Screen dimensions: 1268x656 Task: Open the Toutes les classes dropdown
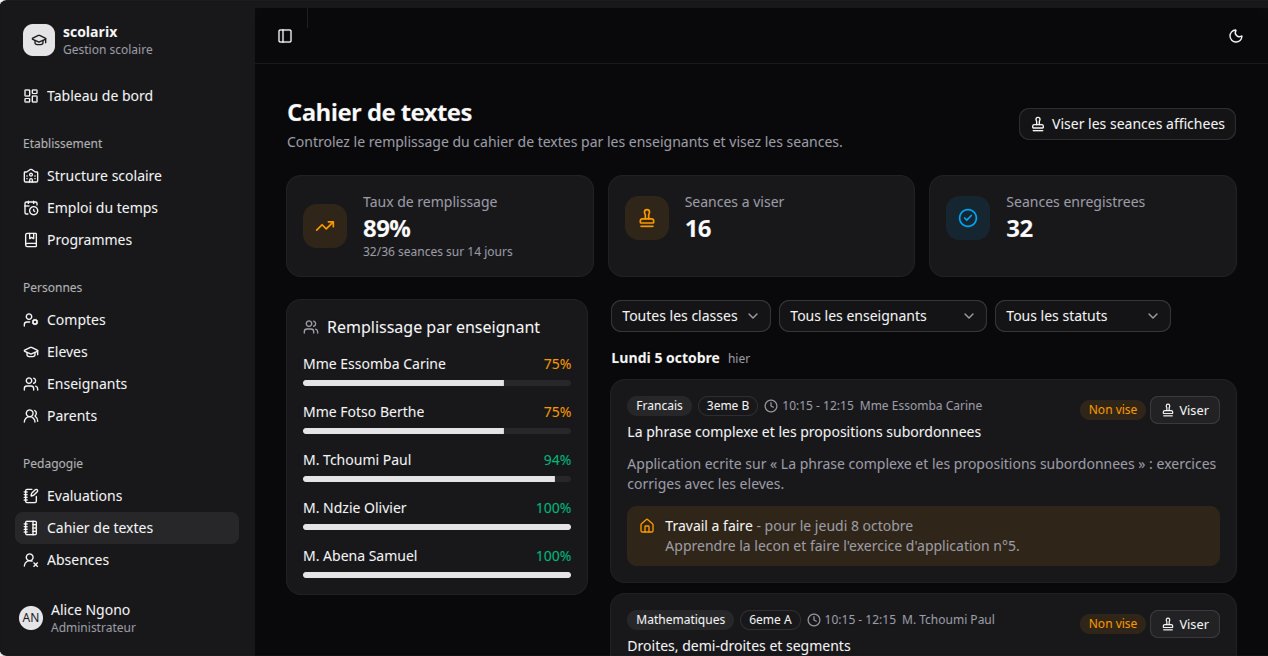point(691,316)
